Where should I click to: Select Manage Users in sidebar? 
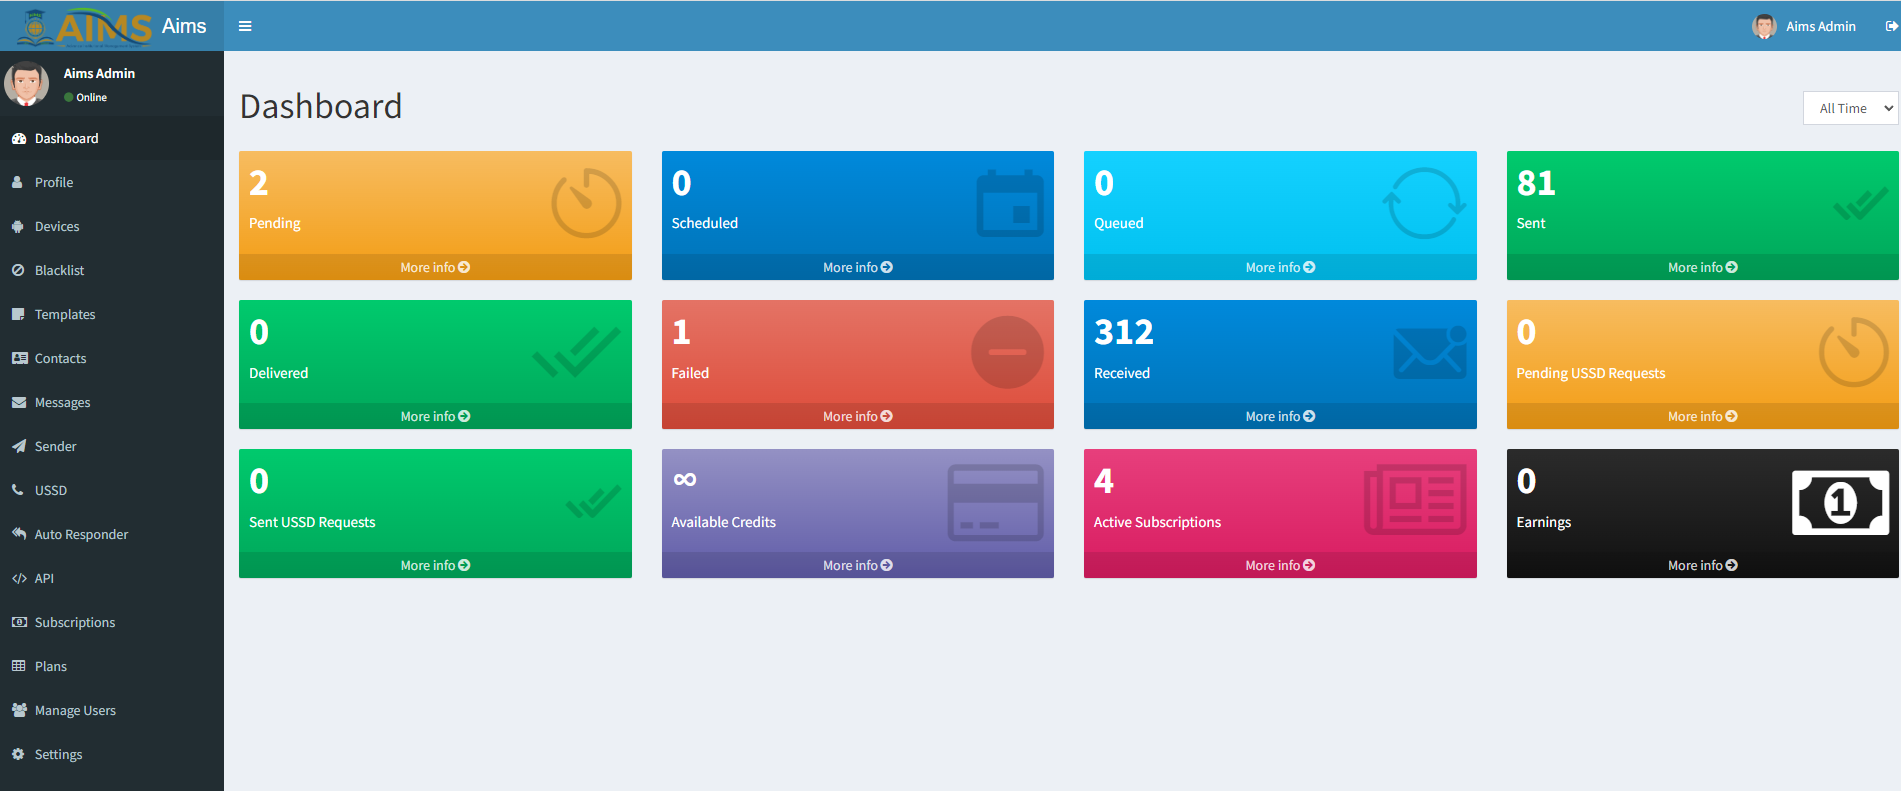click(x=75, y=711)
